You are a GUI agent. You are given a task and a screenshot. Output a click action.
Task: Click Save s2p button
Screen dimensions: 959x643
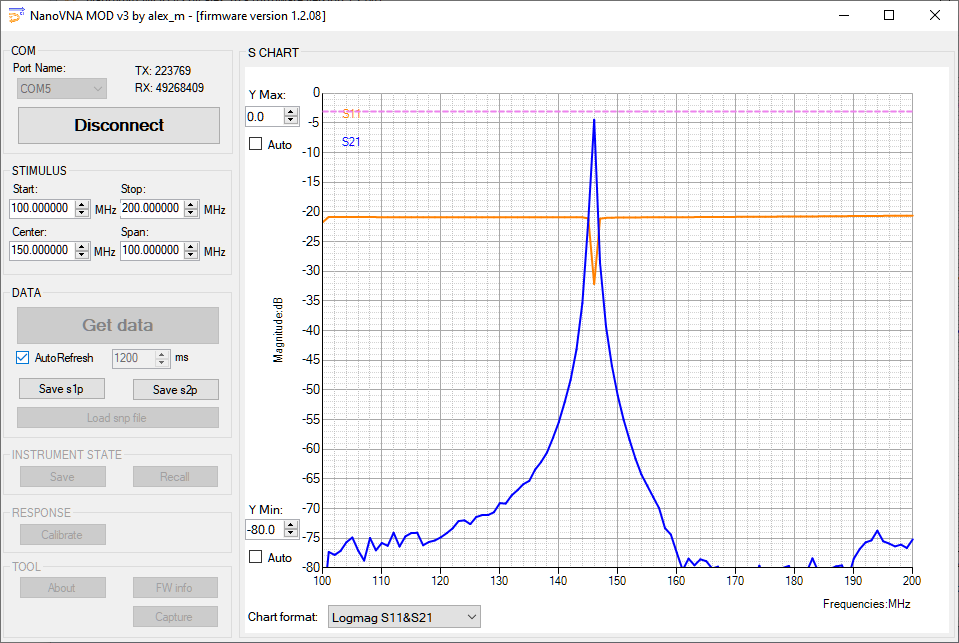click(x=175, y=389)
